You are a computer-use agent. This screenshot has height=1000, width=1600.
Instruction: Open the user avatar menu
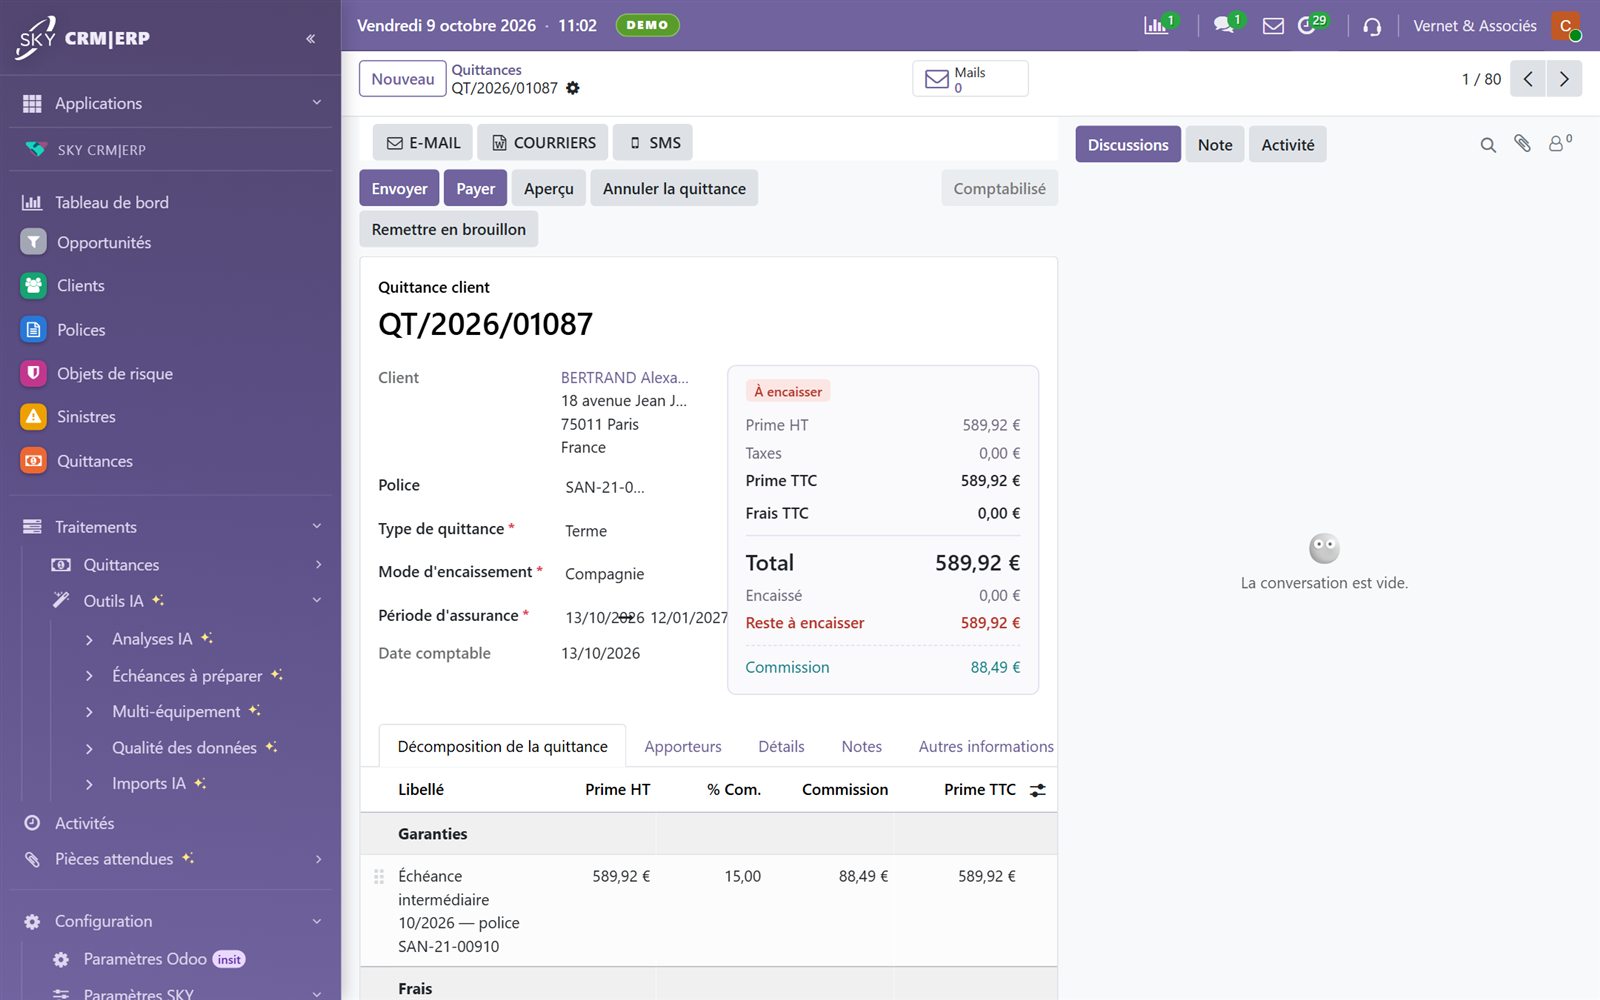point(1565,26)
